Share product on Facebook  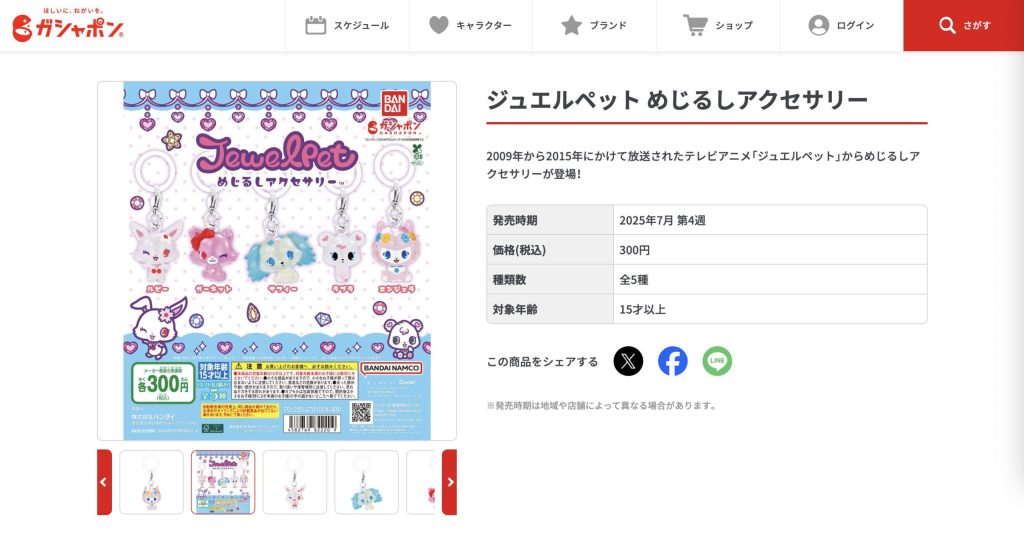[673, 361]
